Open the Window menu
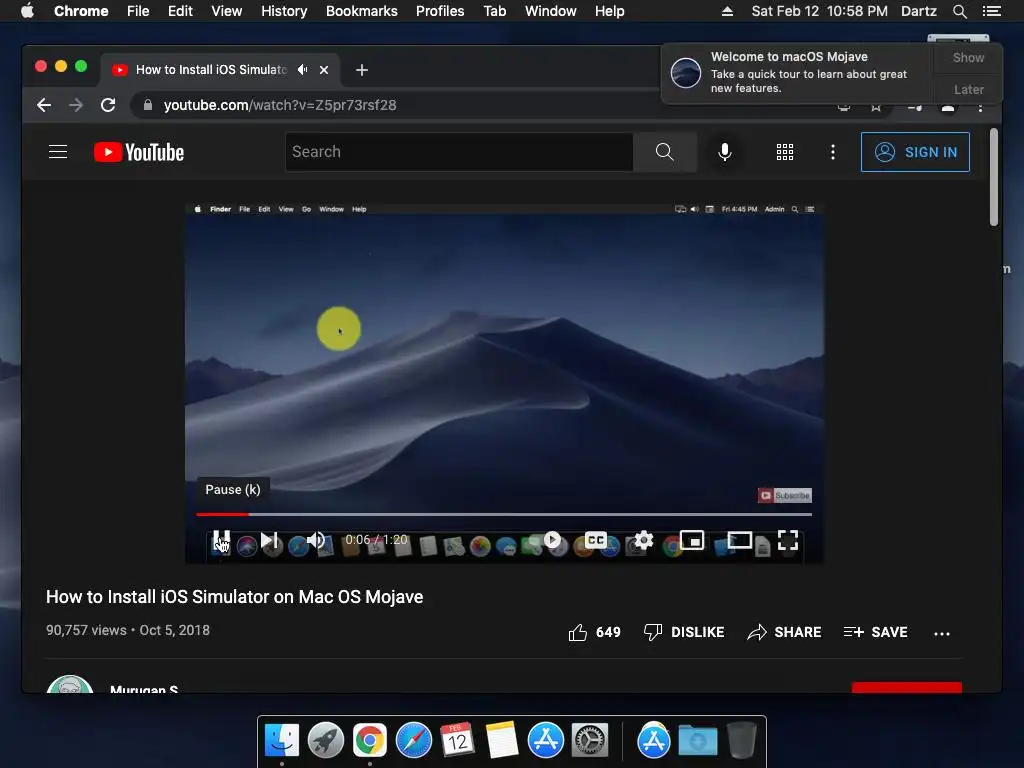1024x768 pixels. point(551,11)
